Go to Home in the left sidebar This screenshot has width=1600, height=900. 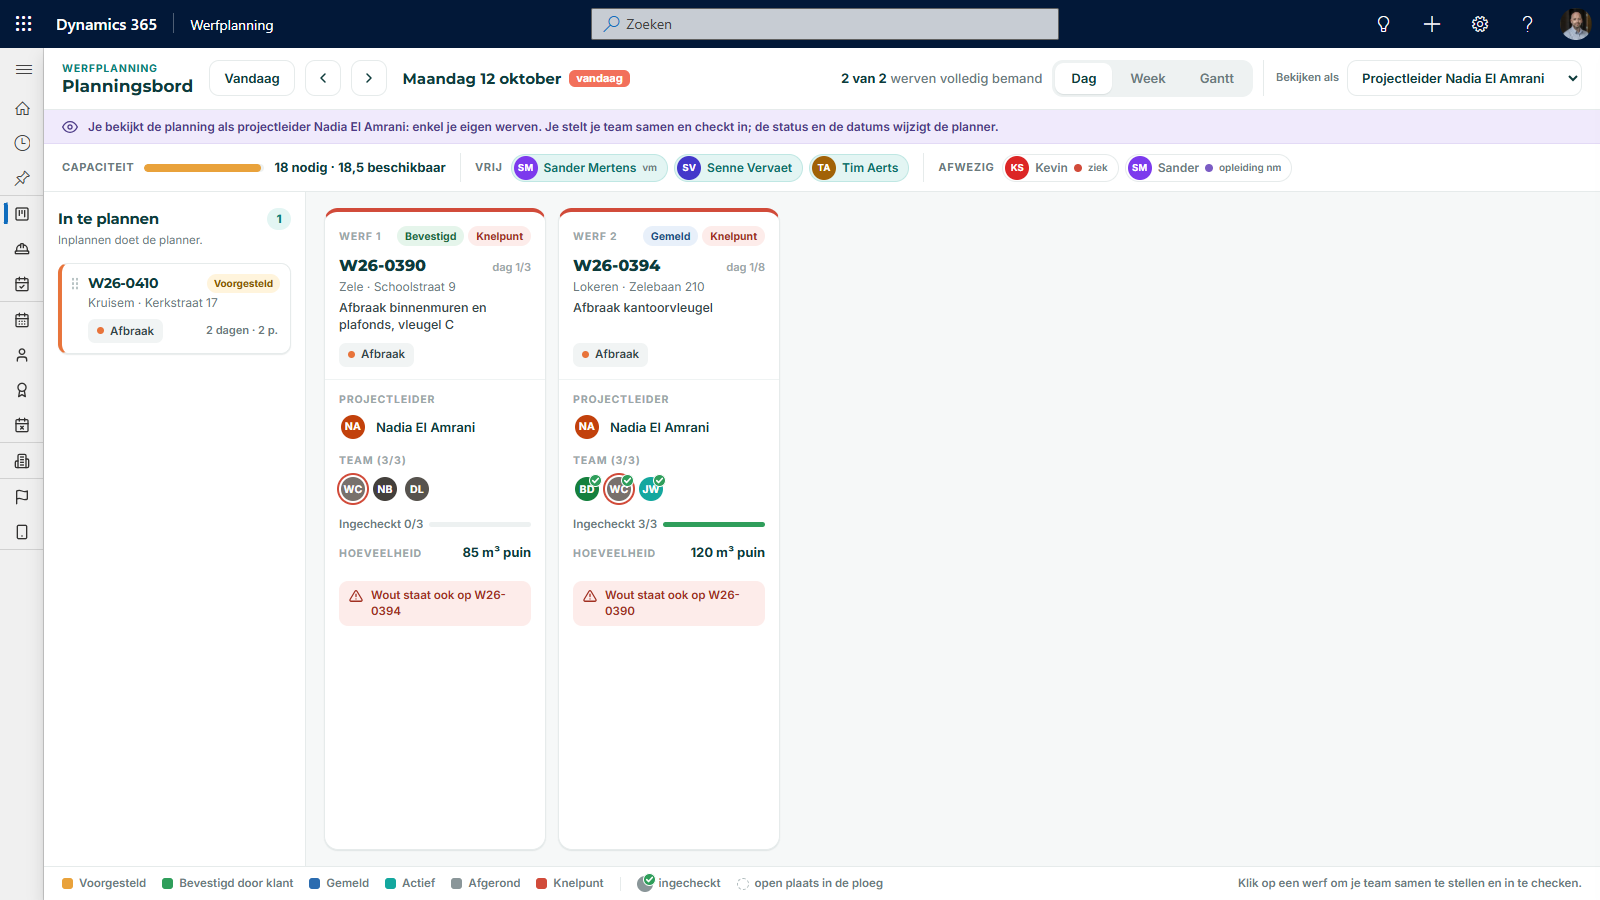click(22, 108)
